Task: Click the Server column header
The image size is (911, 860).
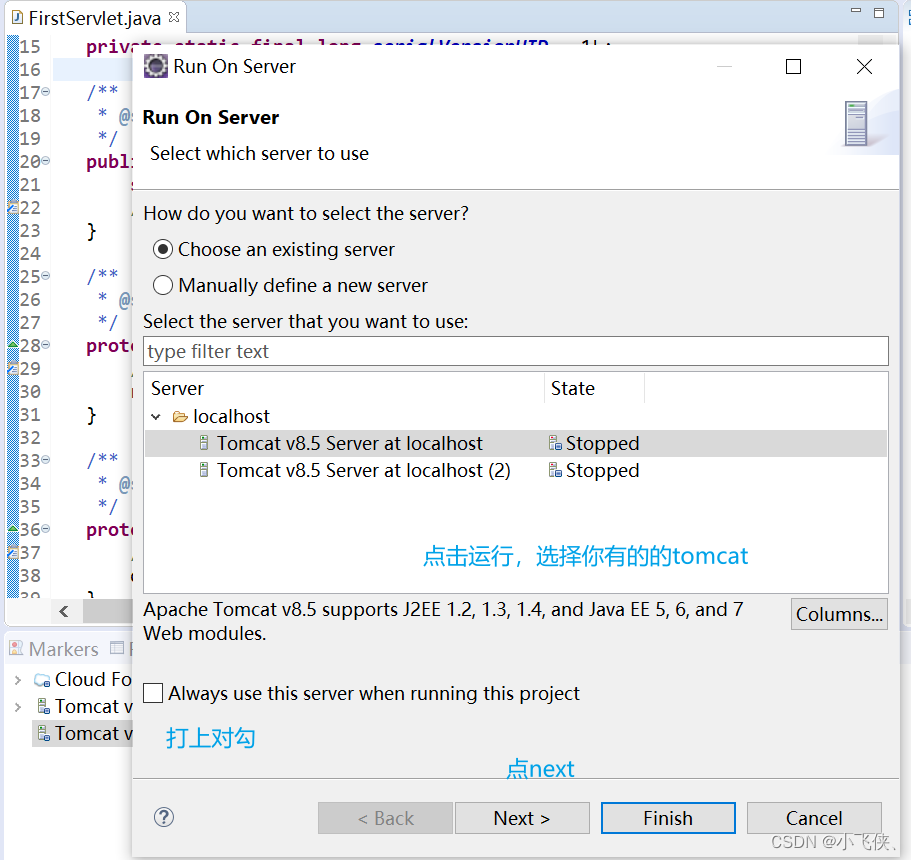Action: click(344, 388)
